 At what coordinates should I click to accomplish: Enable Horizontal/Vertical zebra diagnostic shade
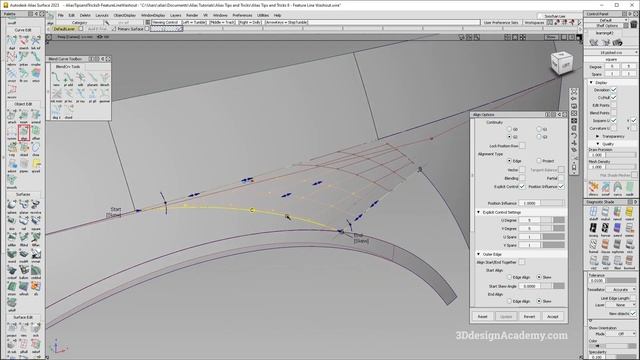pyautogui.click(x=605, y=229)
